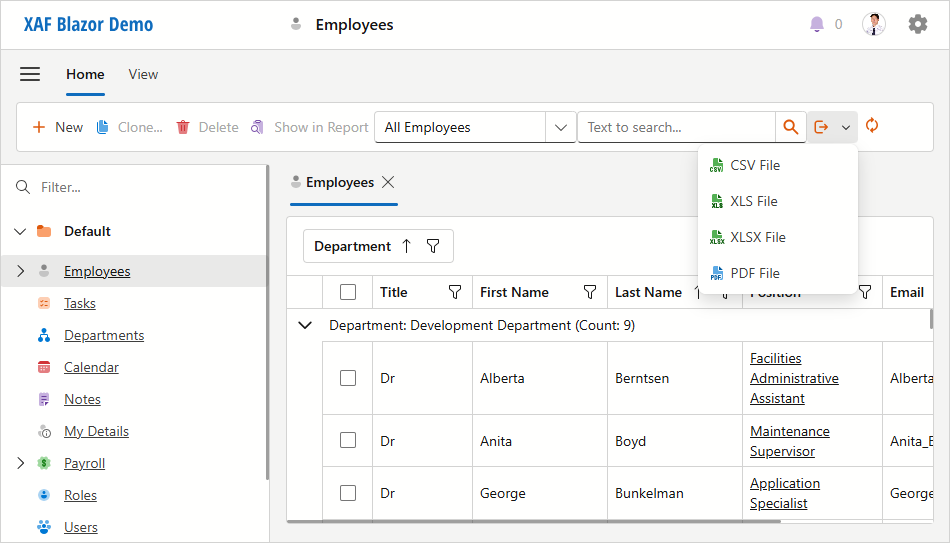
Task: Click the Payroll sidebar icon
Action: [44, 463]
